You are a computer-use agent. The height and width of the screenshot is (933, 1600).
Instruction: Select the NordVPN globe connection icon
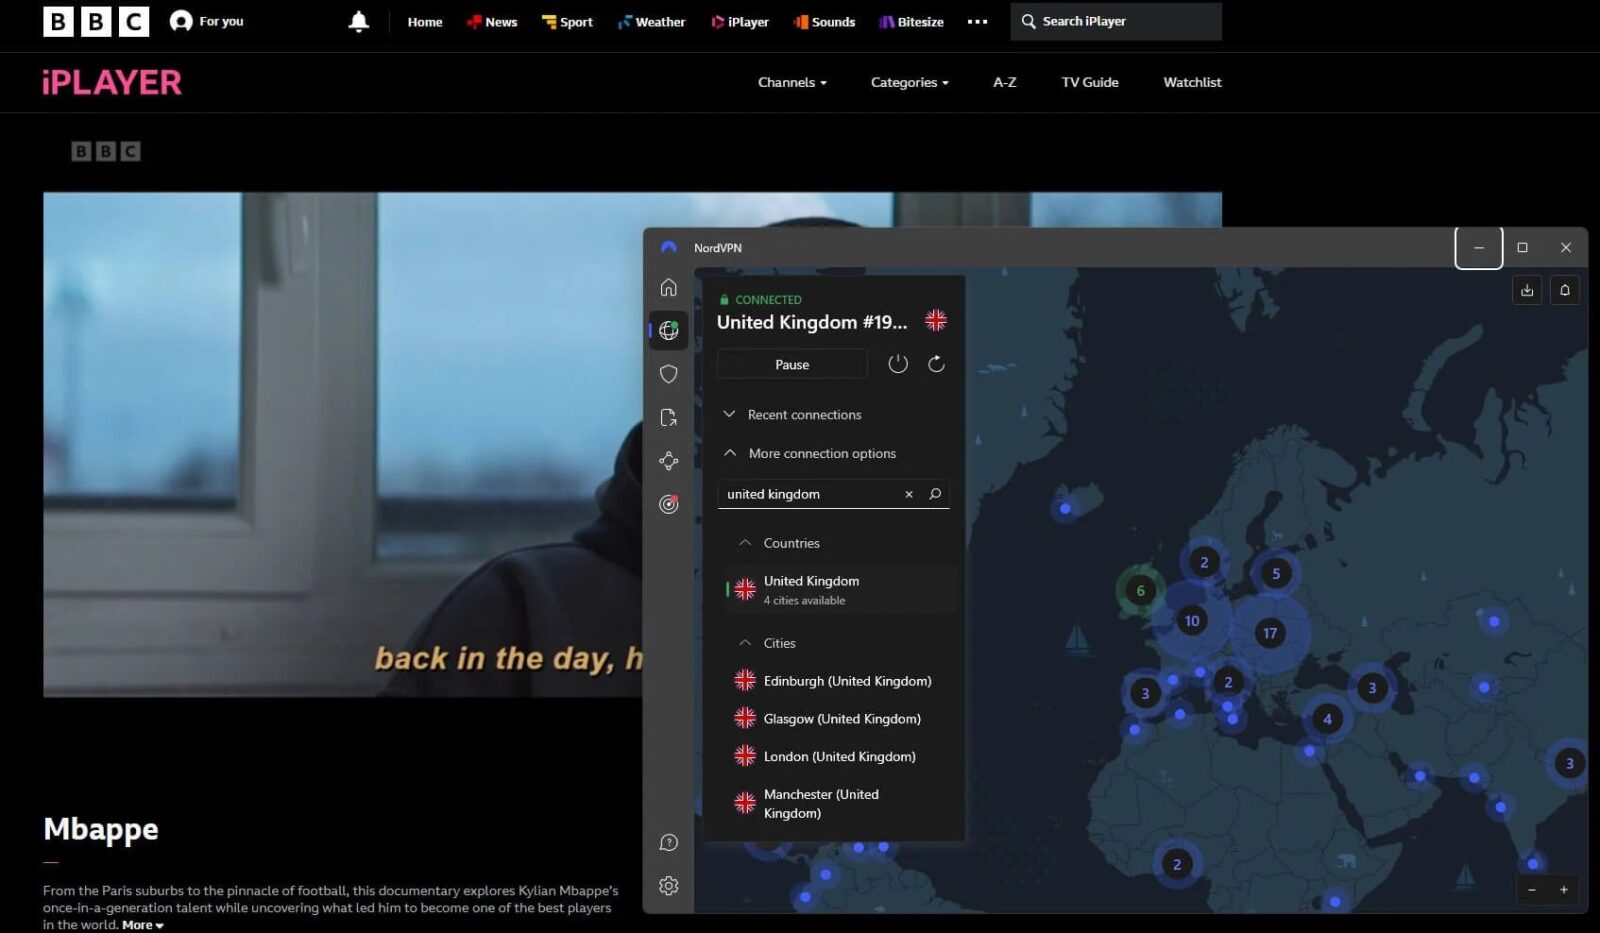(x=669, y=330)
